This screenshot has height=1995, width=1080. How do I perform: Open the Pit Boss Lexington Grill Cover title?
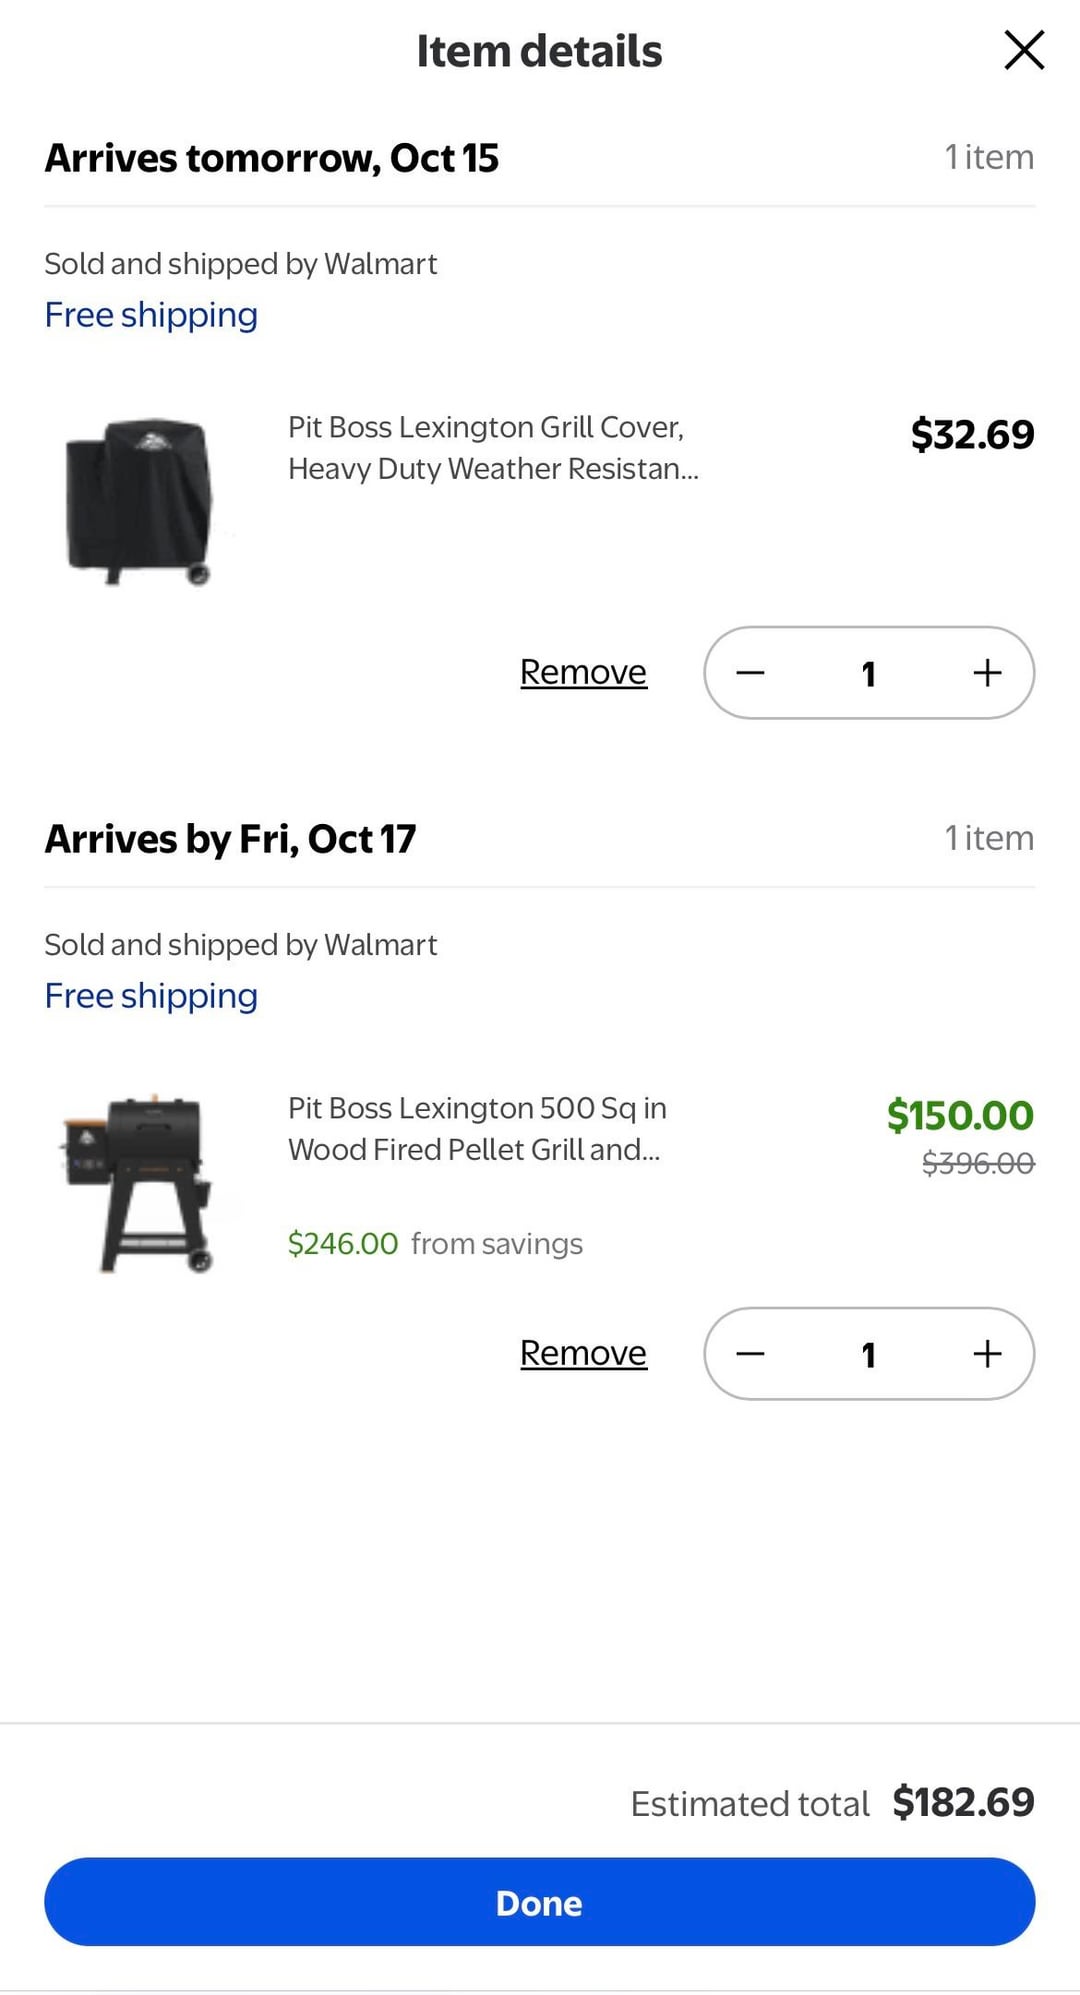[493, 448]
